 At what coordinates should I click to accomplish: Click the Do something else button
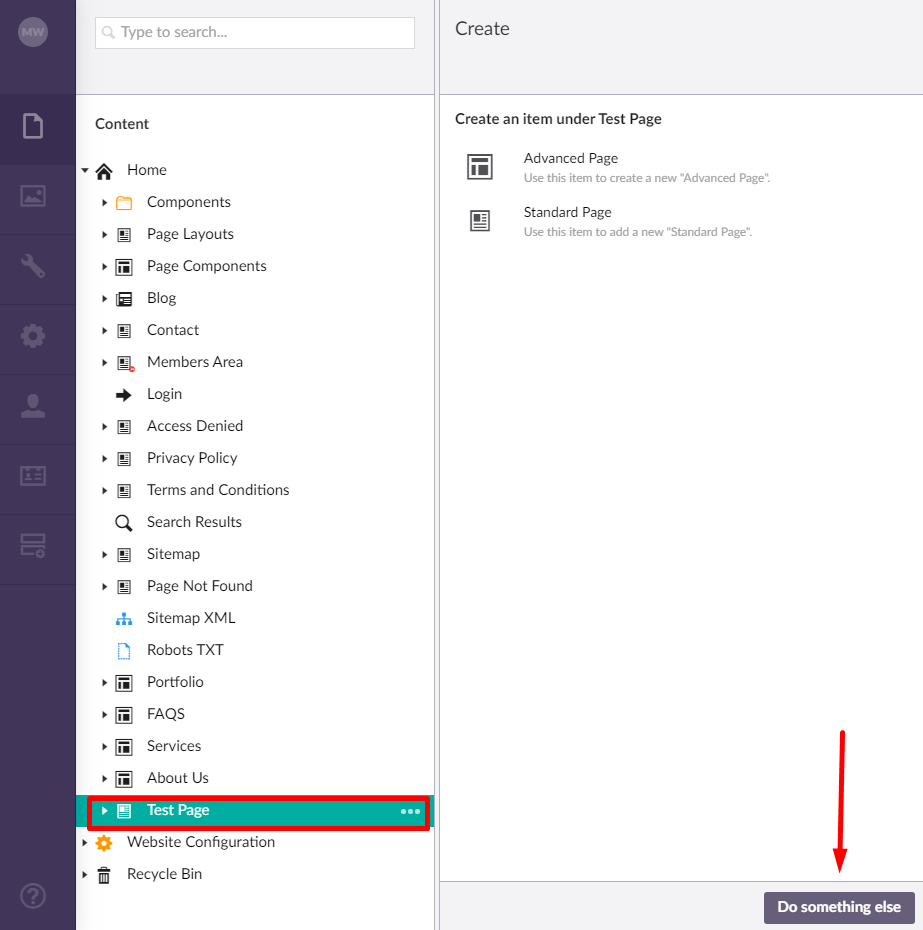pyautogui.click(x=839, y=907)
